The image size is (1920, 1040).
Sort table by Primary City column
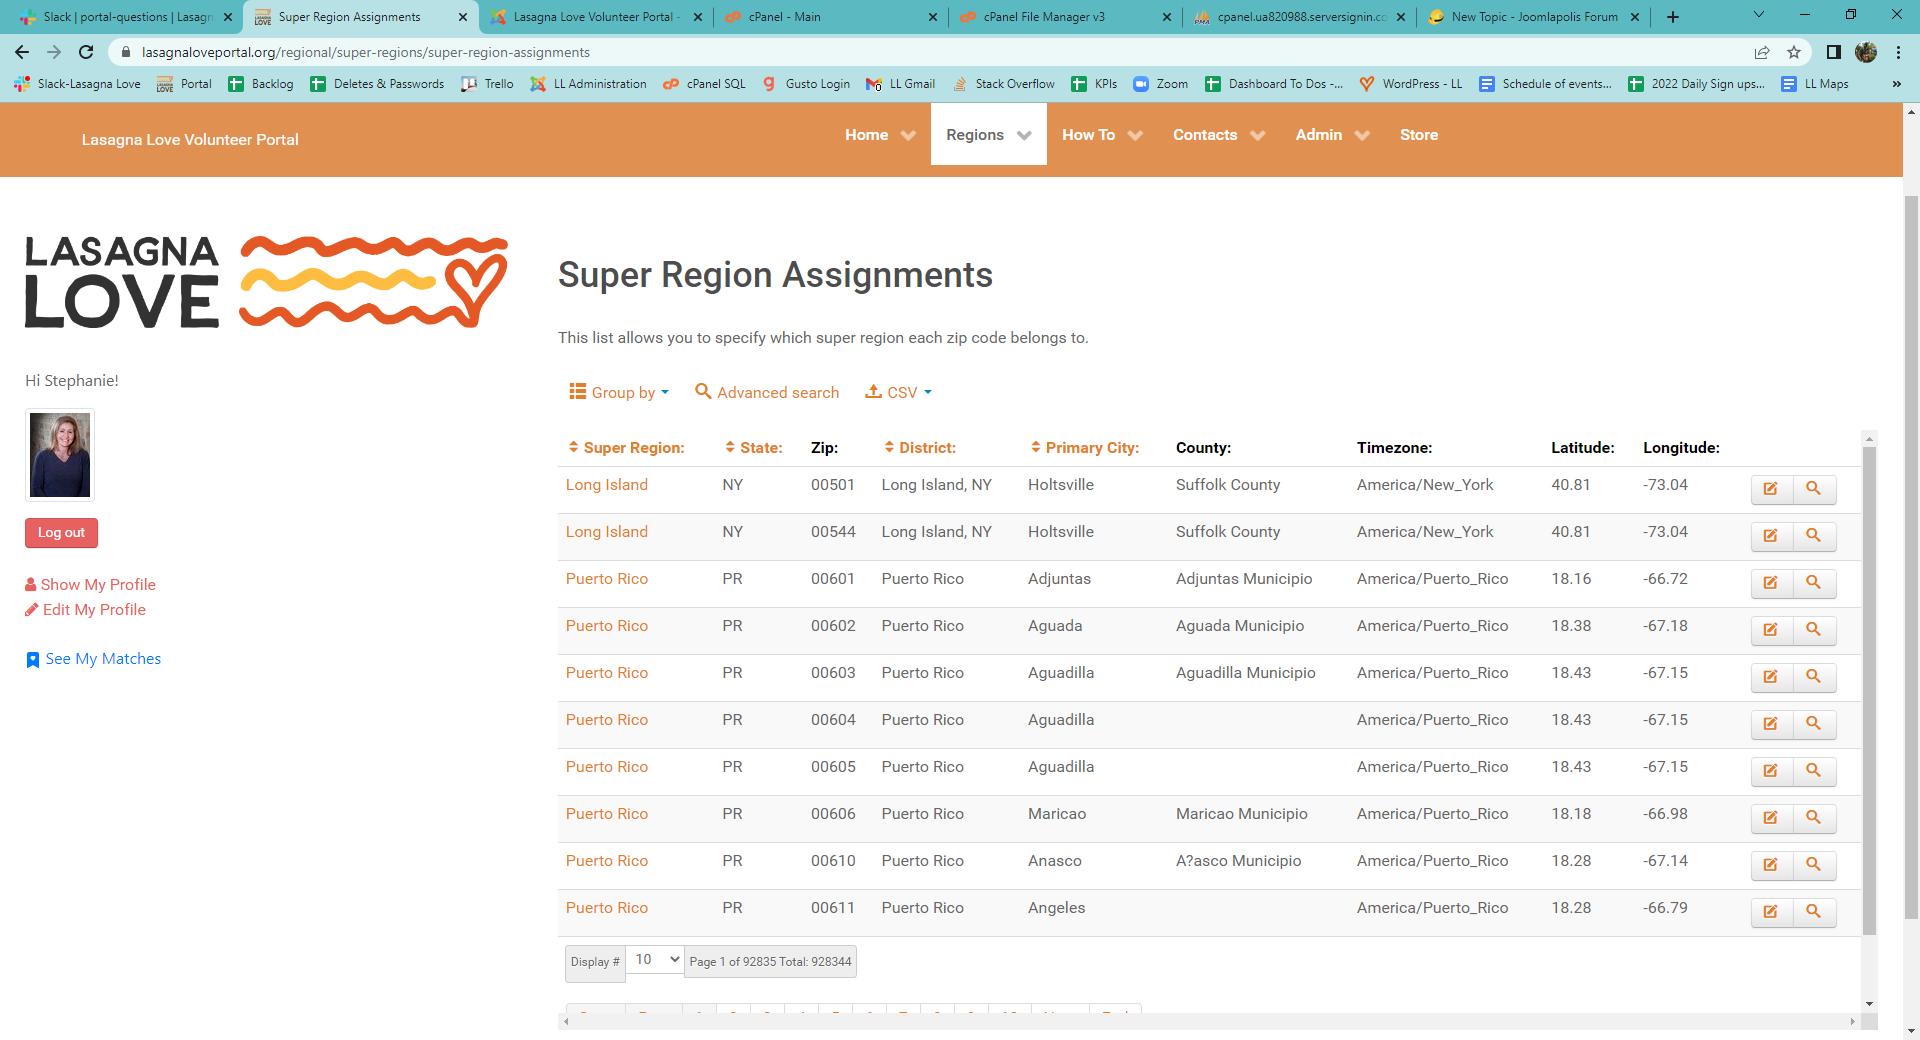[x=1085, y=448]
